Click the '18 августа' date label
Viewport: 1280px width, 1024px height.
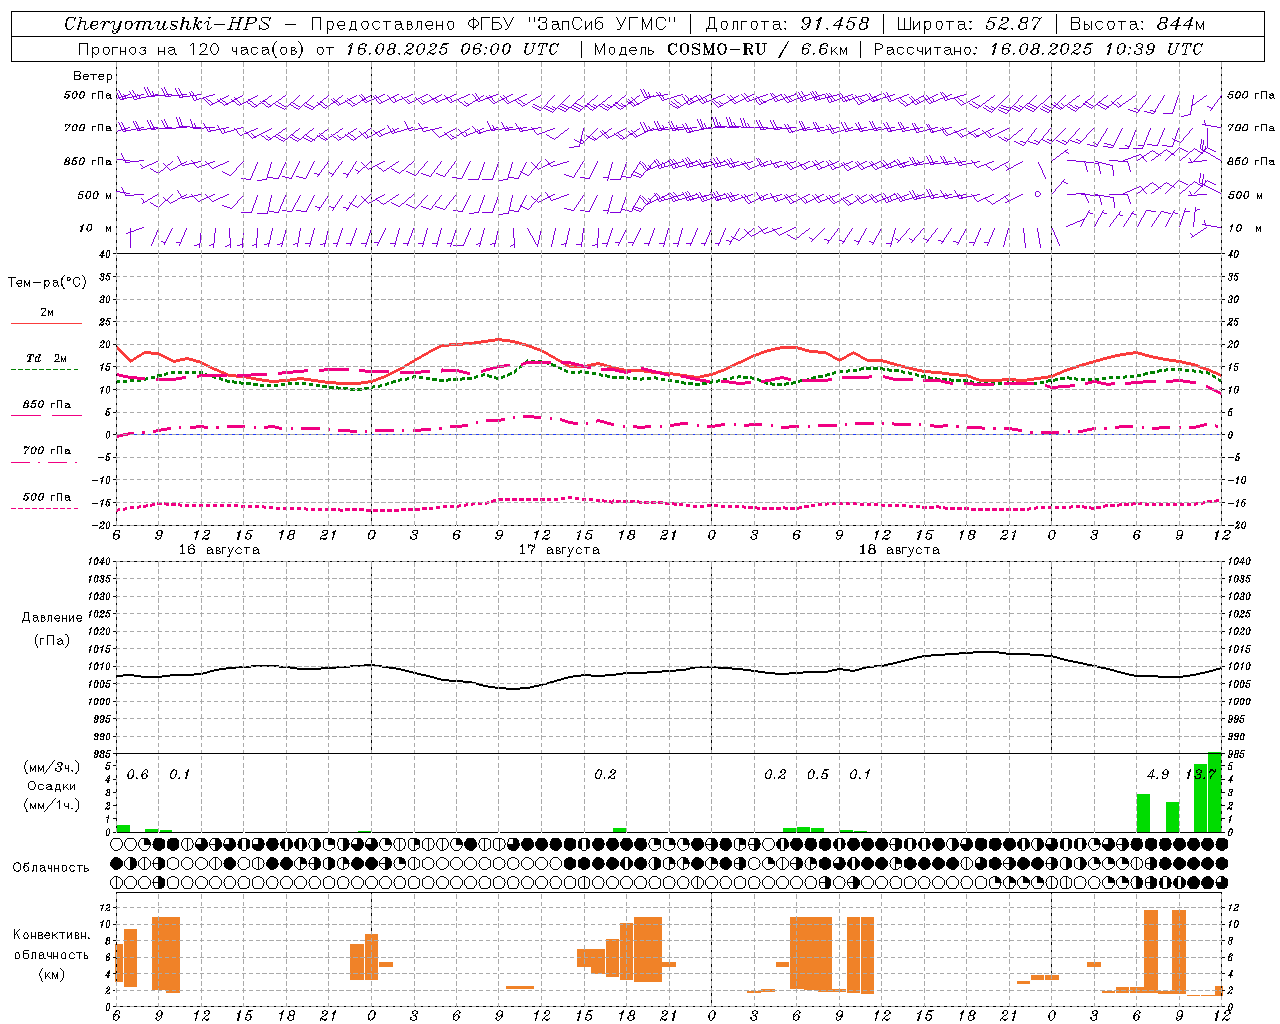899,550
